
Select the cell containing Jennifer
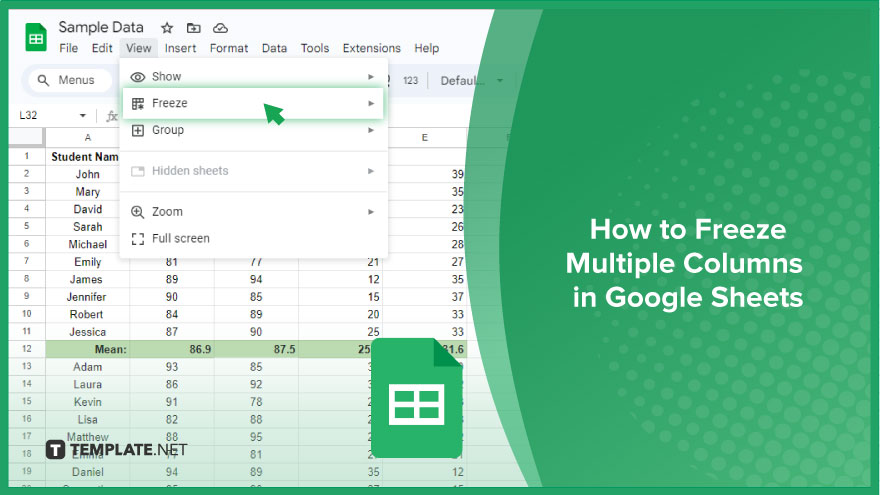pyautogui.click(x=88, y=296)
